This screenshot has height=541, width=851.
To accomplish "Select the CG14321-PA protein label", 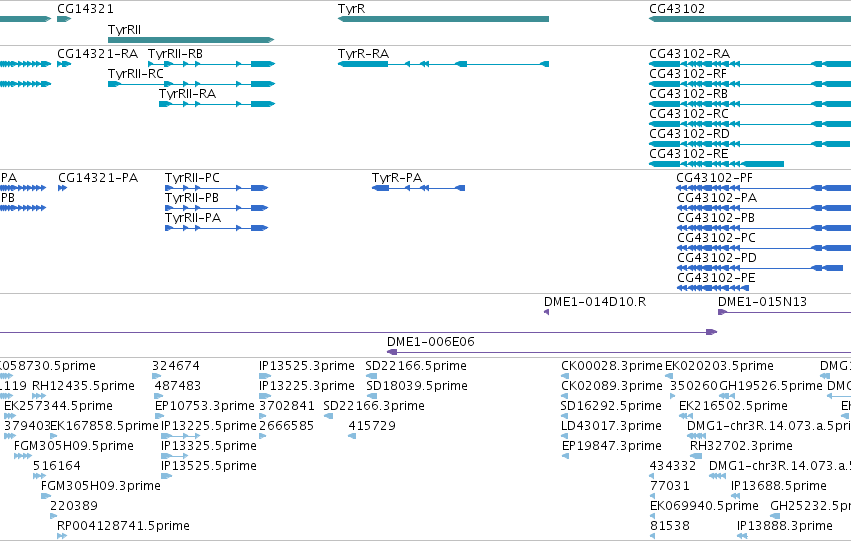I will pos(98,178).
